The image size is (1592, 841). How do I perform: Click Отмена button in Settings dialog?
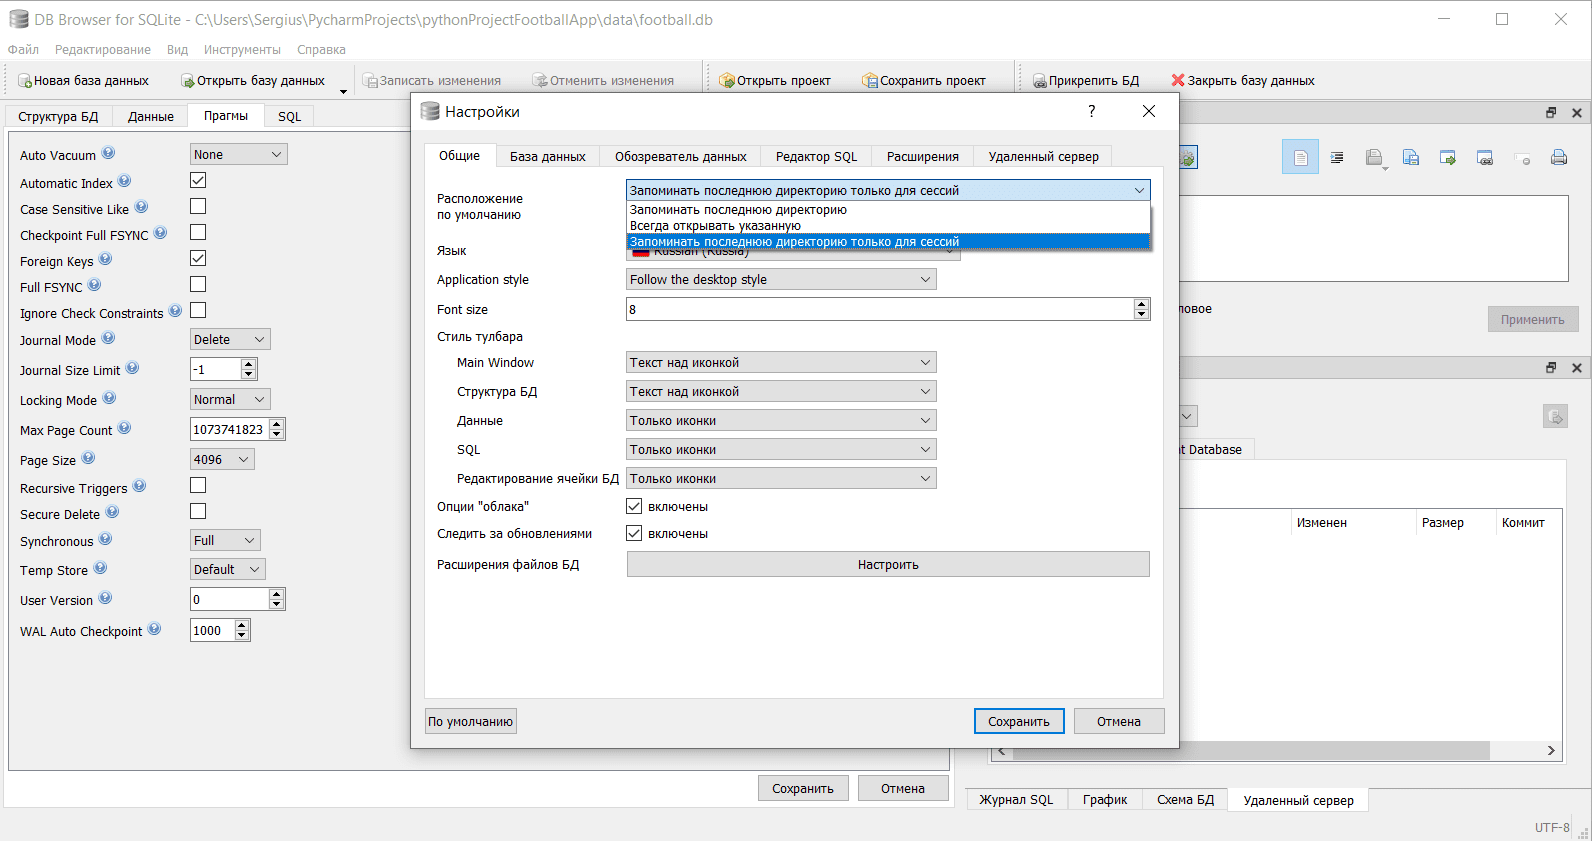click(x=1119, y=721)
